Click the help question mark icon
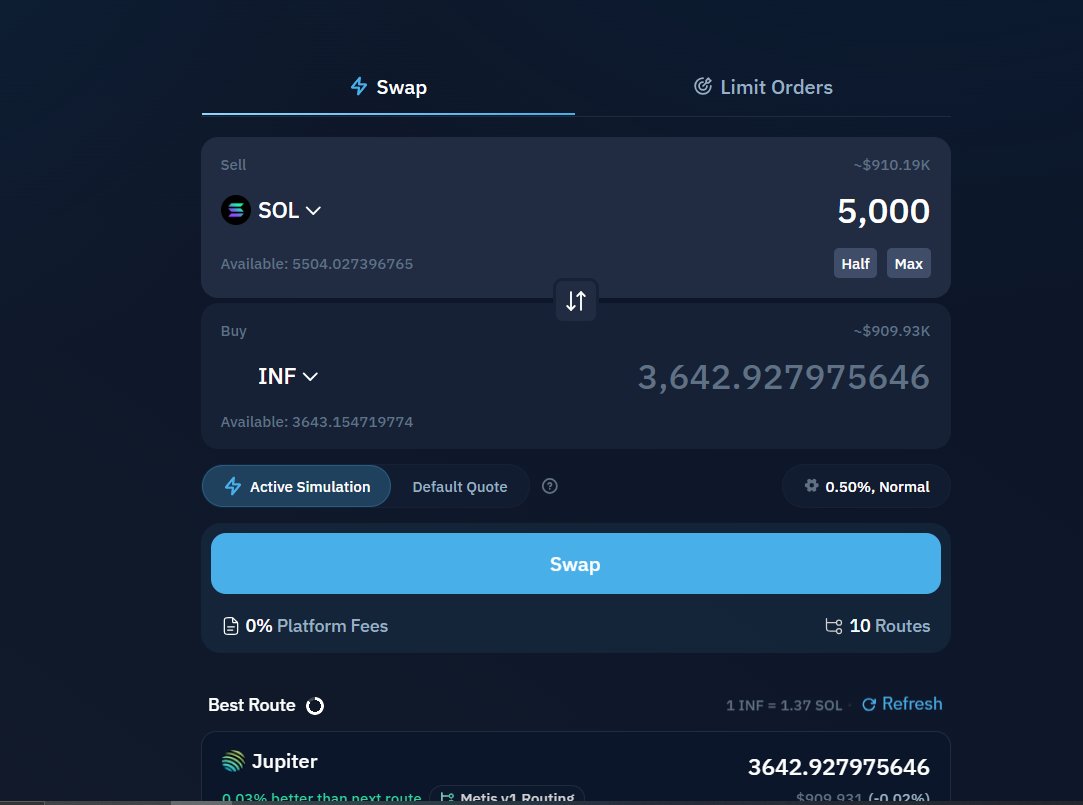 [x=549, y=486]
